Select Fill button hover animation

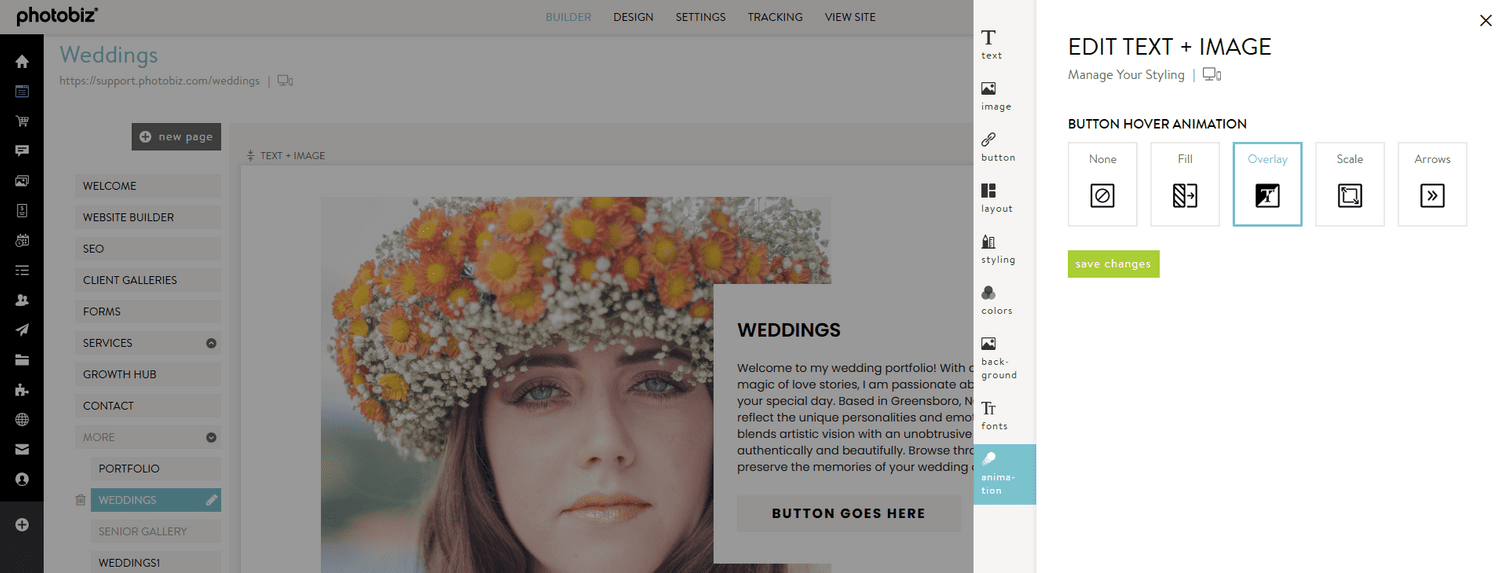[1185, 184]
